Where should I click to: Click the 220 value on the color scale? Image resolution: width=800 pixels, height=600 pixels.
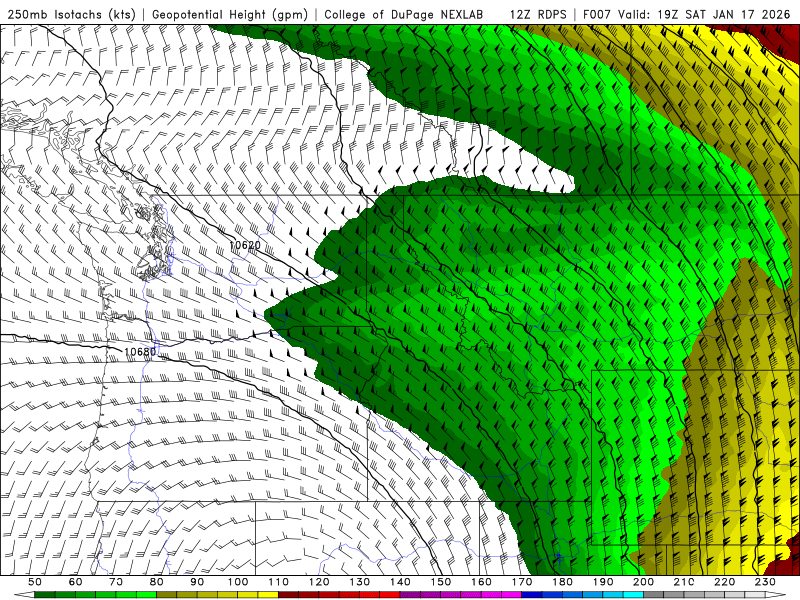pos(725,582)
